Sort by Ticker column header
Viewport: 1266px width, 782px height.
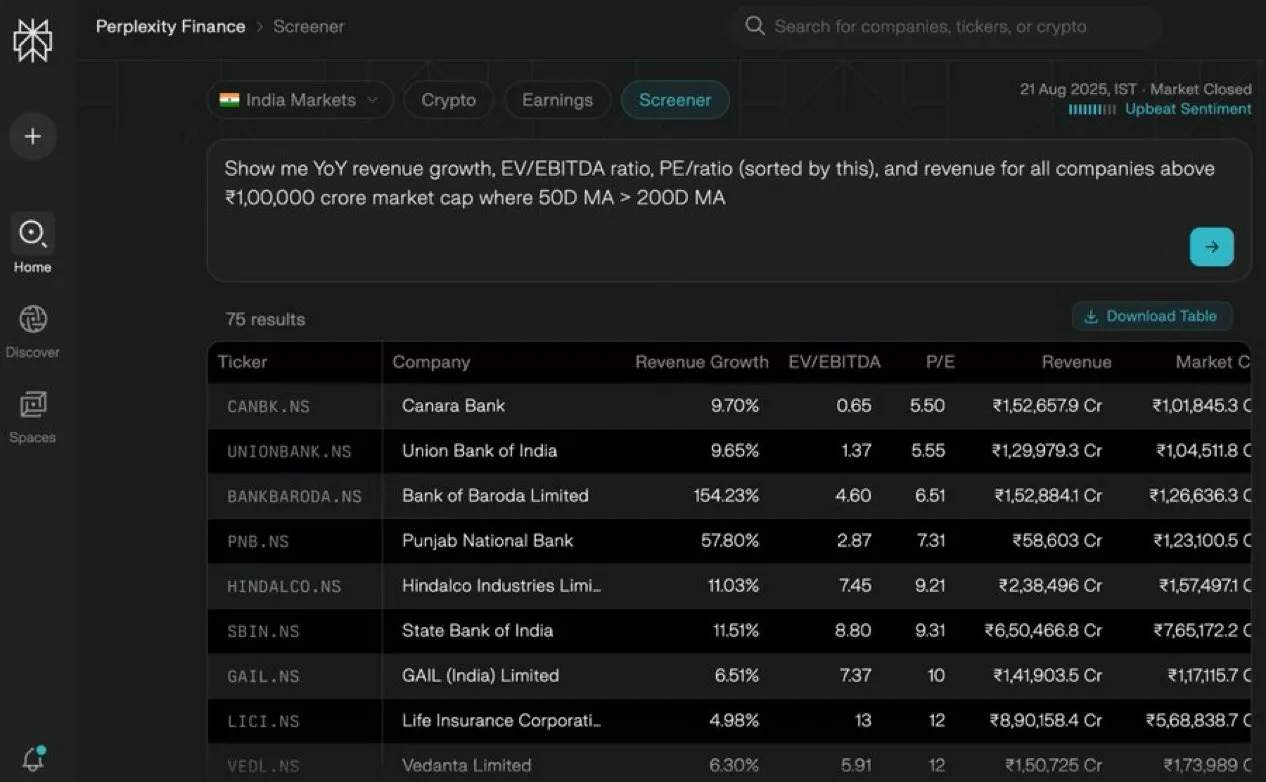242,362
